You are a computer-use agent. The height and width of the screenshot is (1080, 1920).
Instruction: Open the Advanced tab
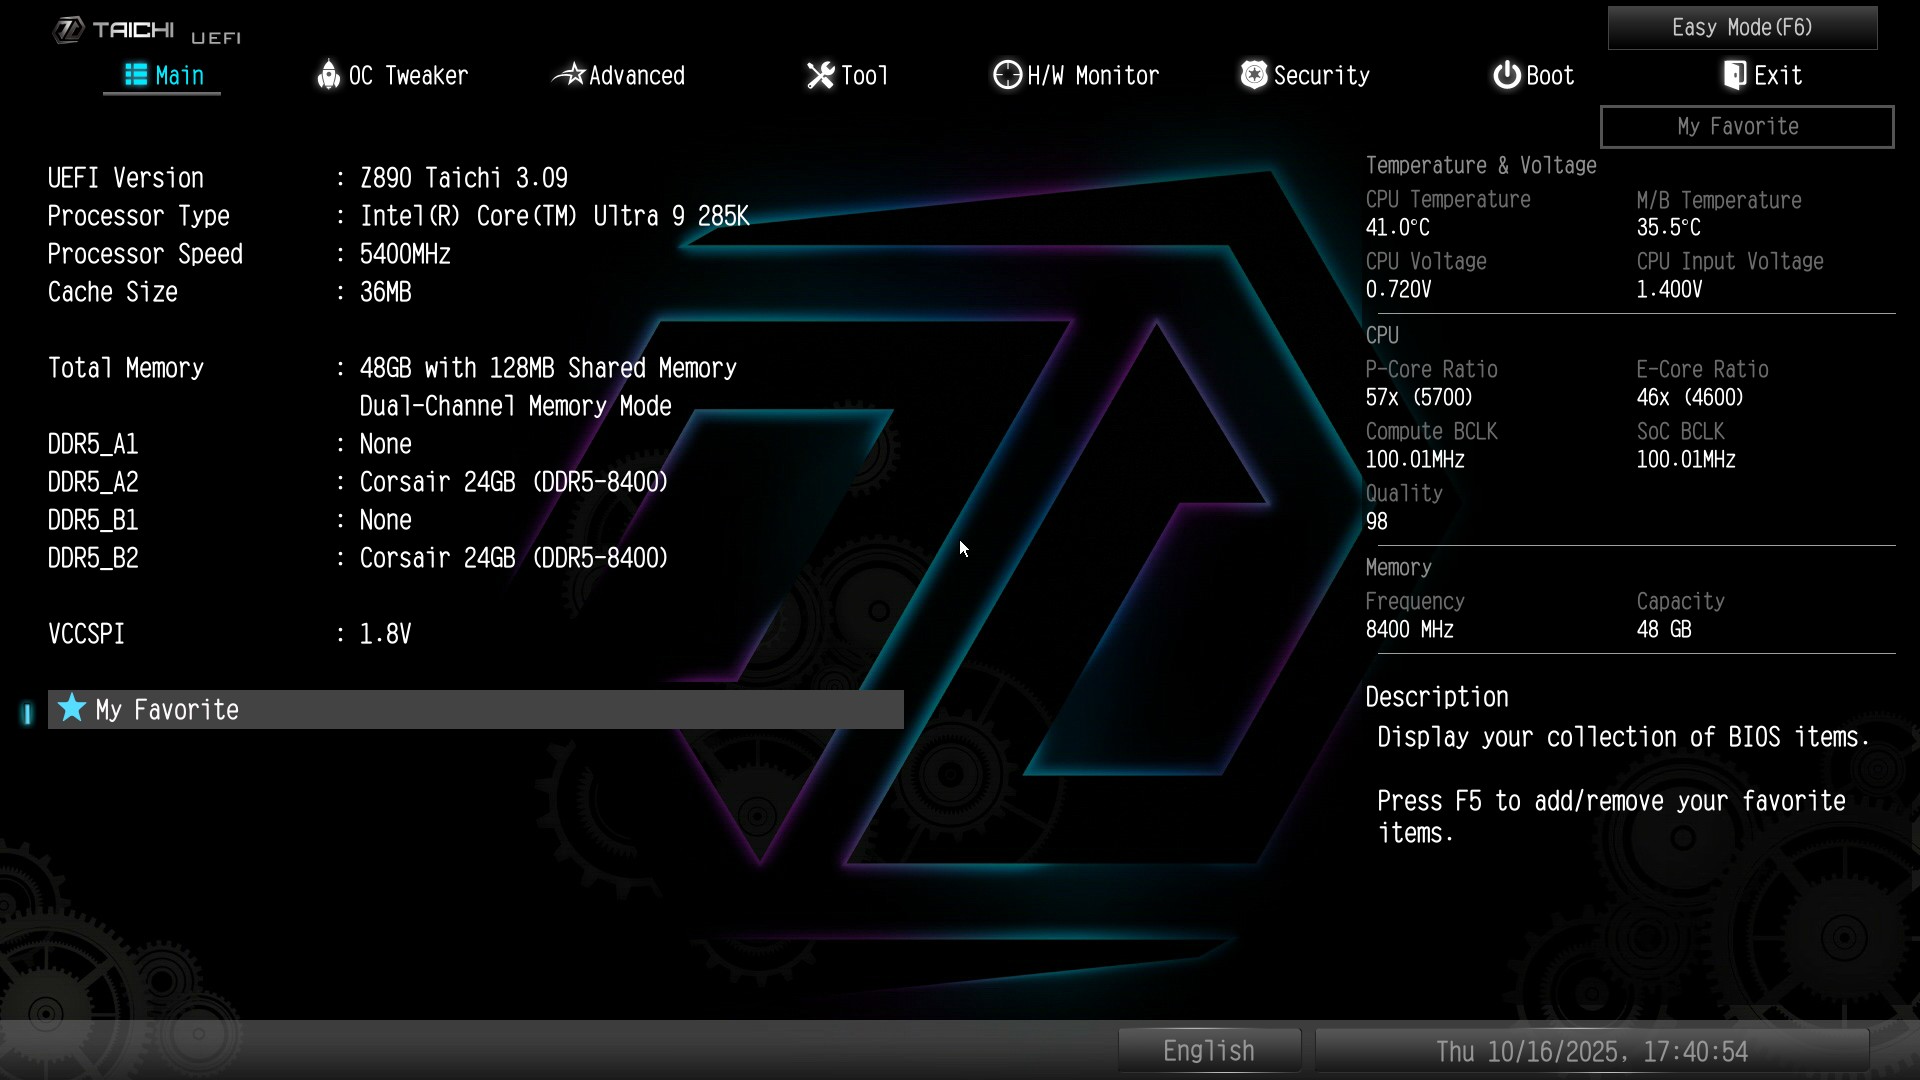tap(636, 76)
